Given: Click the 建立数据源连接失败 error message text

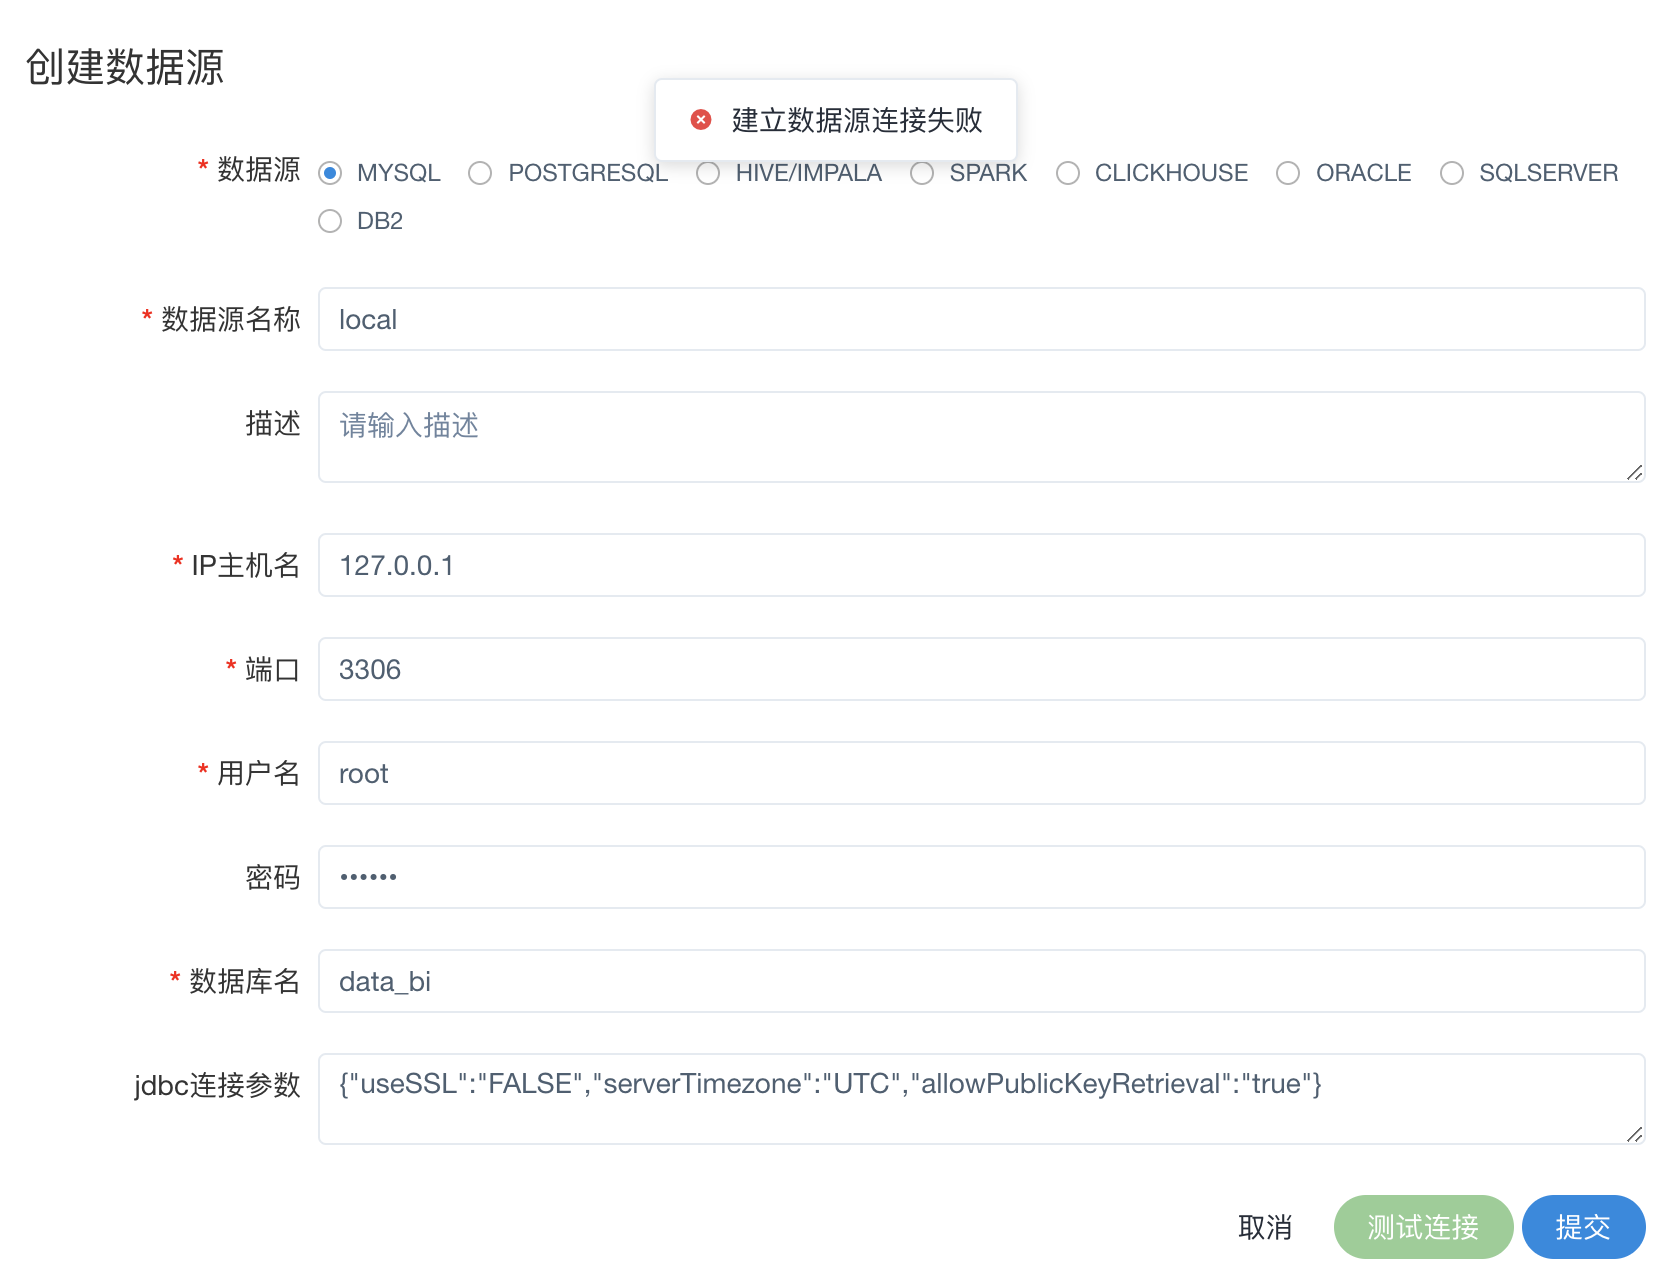Looking at the screenshot, I should coord(857,120).
